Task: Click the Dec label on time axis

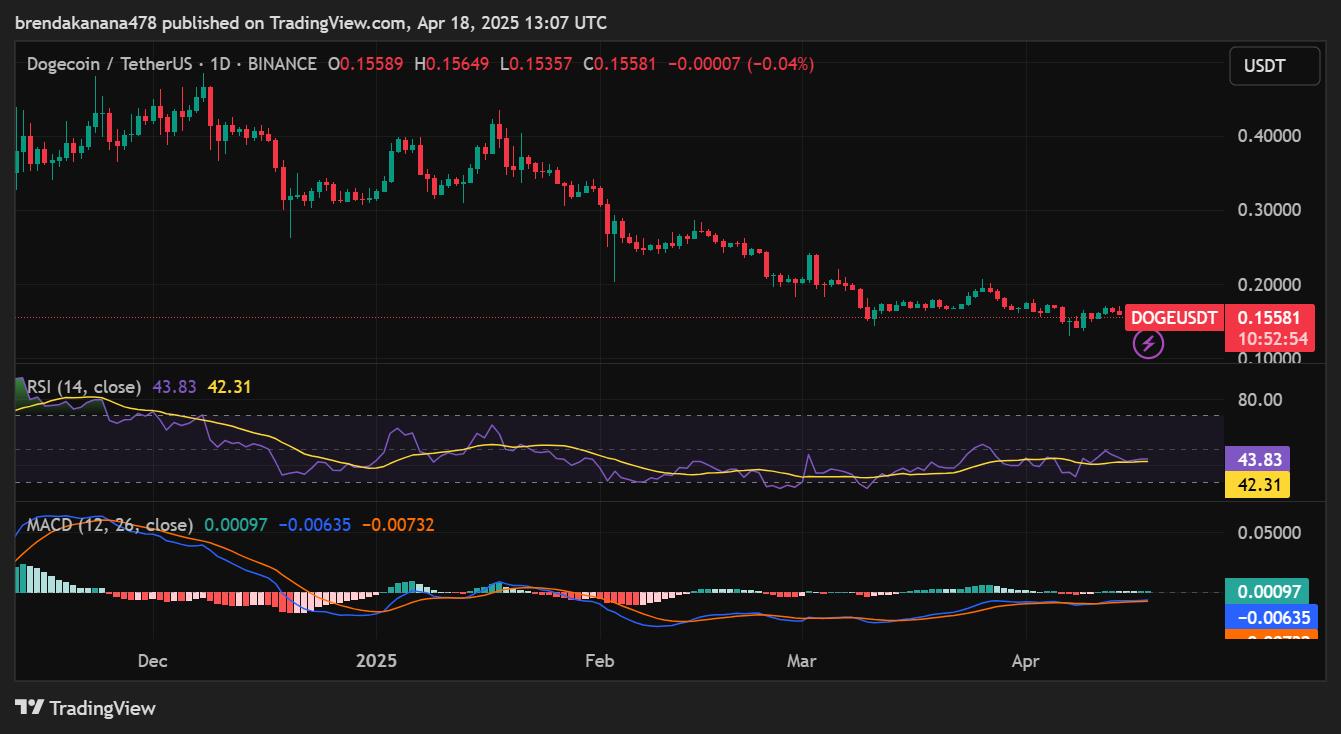Action: coord(153,661)
